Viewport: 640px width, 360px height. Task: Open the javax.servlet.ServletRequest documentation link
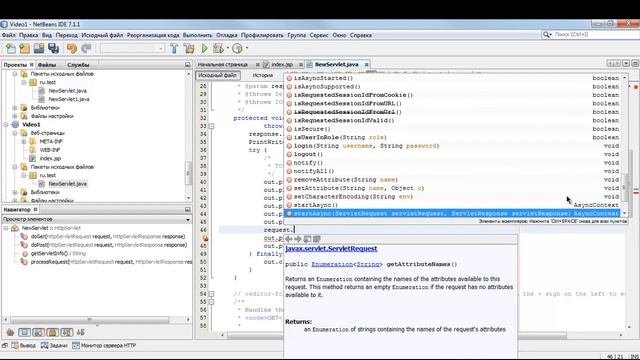click(x=331, y=249)
